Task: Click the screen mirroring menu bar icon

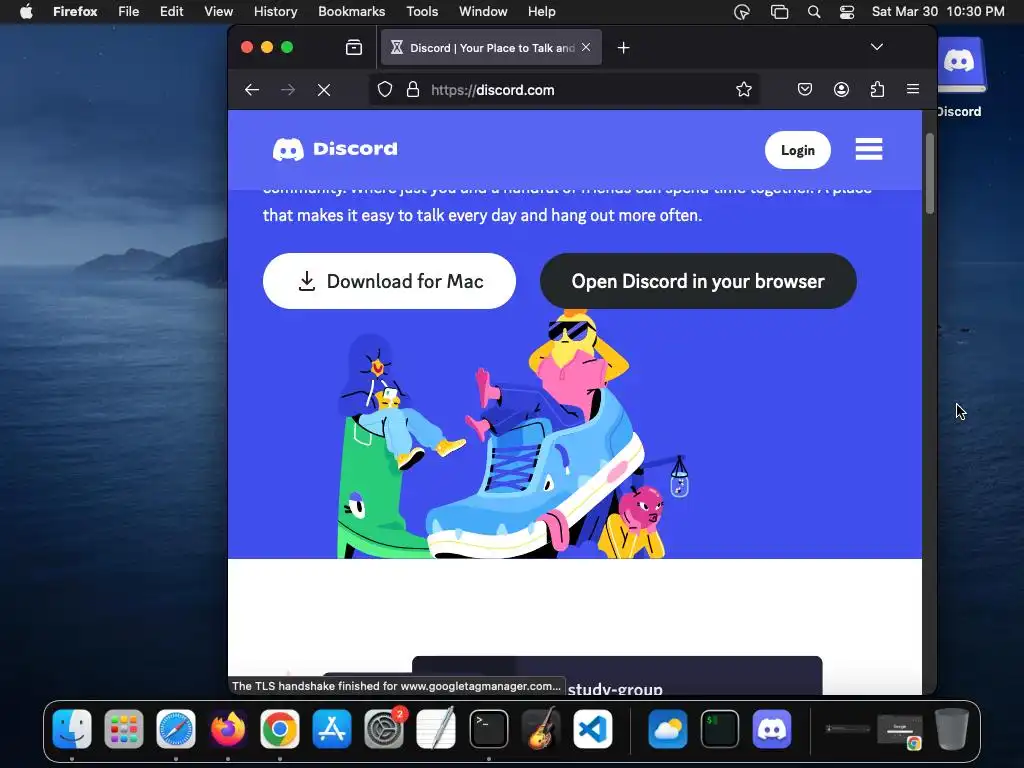Action: tap(779, 12)
